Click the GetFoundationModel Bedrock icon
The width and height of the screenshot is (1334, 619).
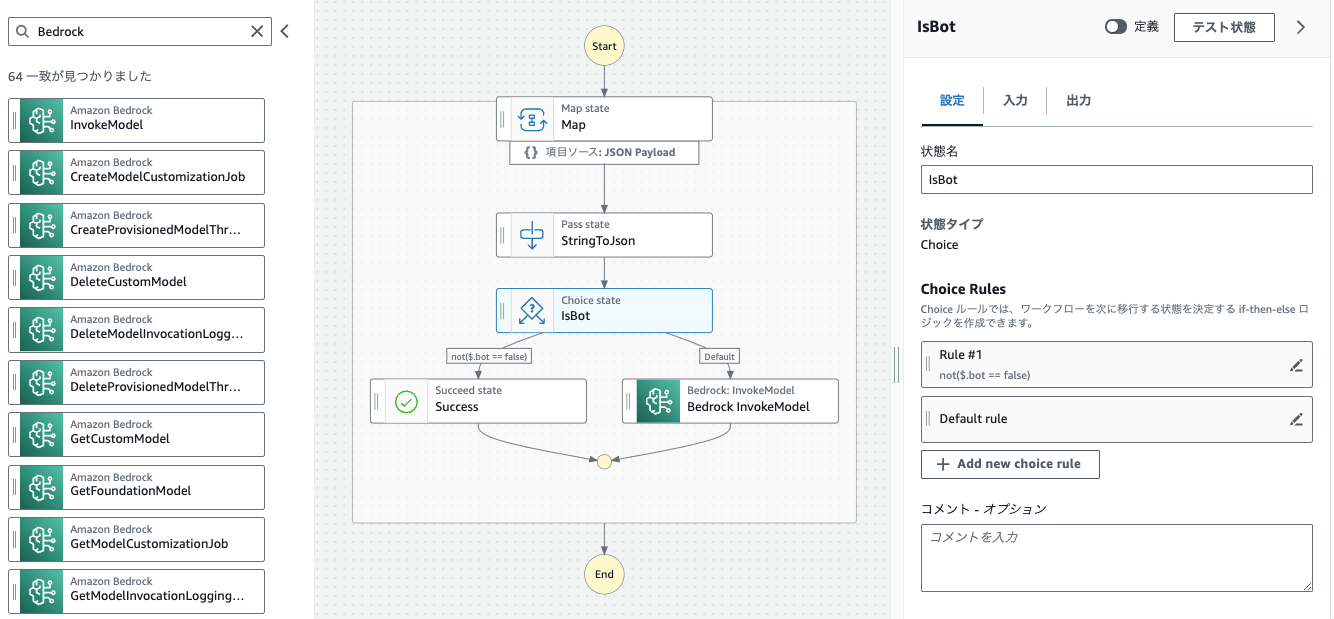41,487
